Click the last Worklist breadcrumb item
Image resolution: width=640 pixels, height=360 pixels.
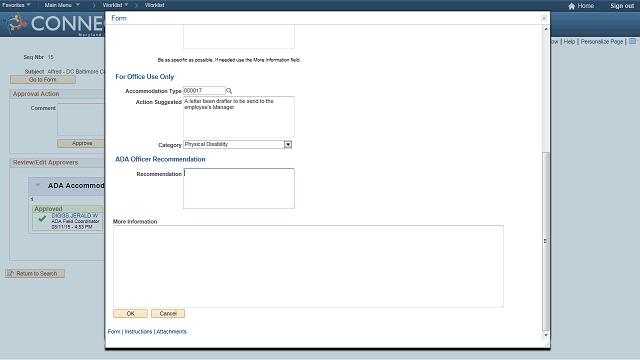point(154,5)
